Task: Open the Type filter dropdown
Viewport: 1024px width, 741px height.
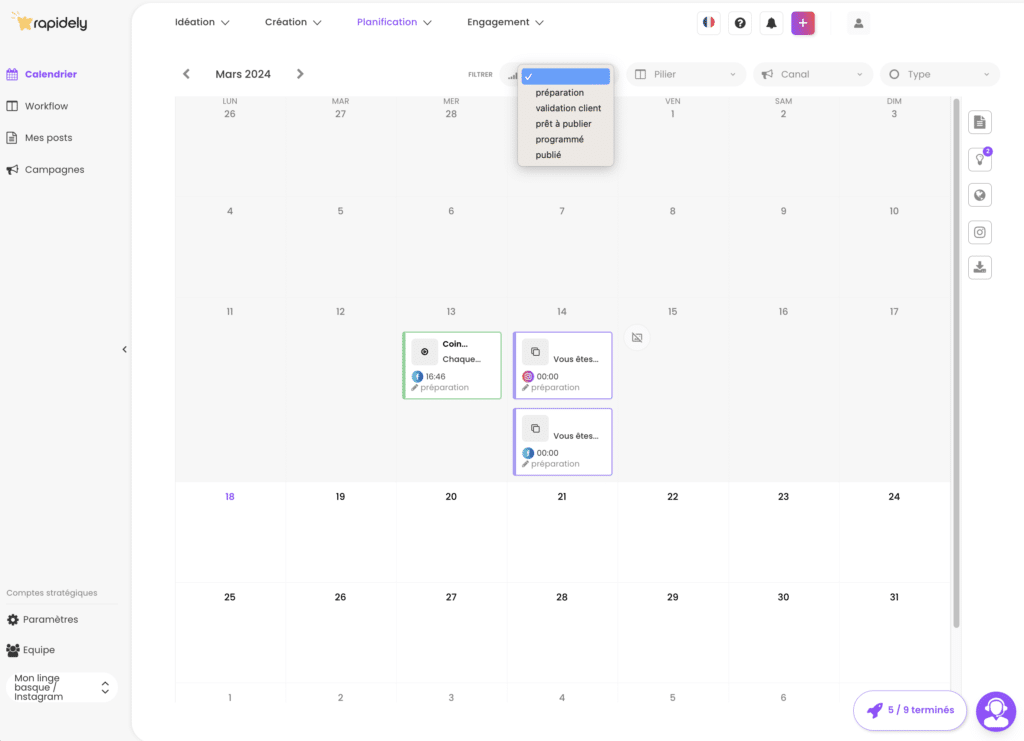Action: point(939,74)
